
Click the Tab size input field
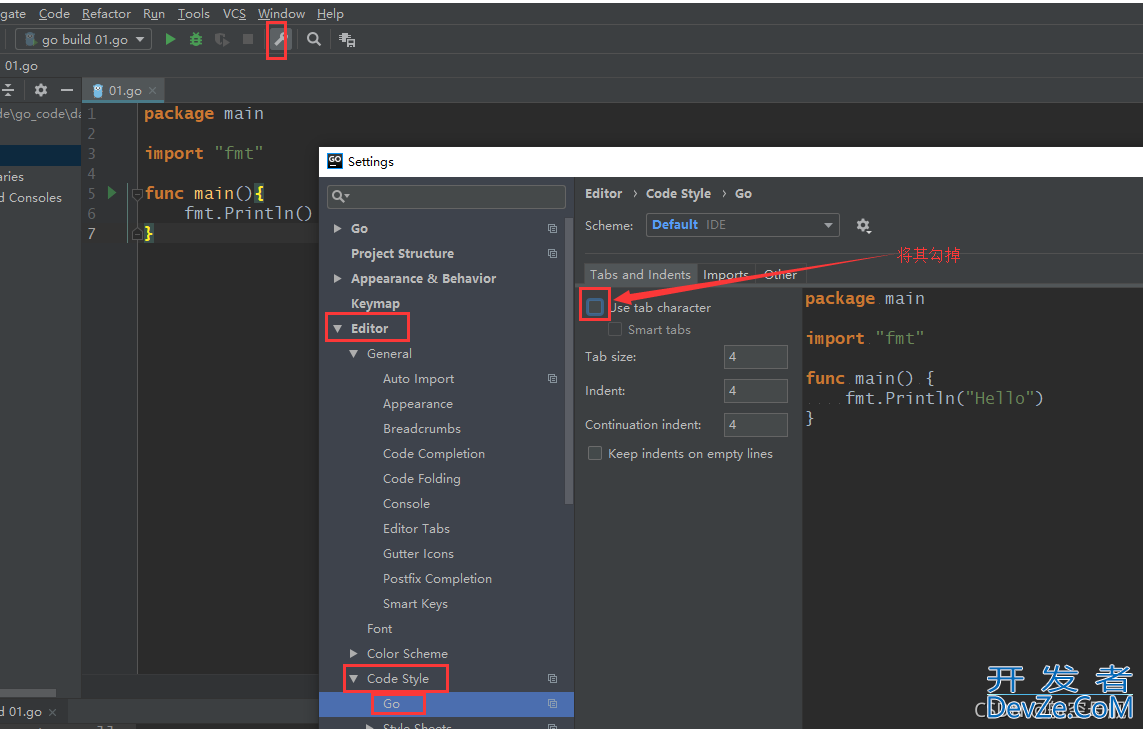756,357
